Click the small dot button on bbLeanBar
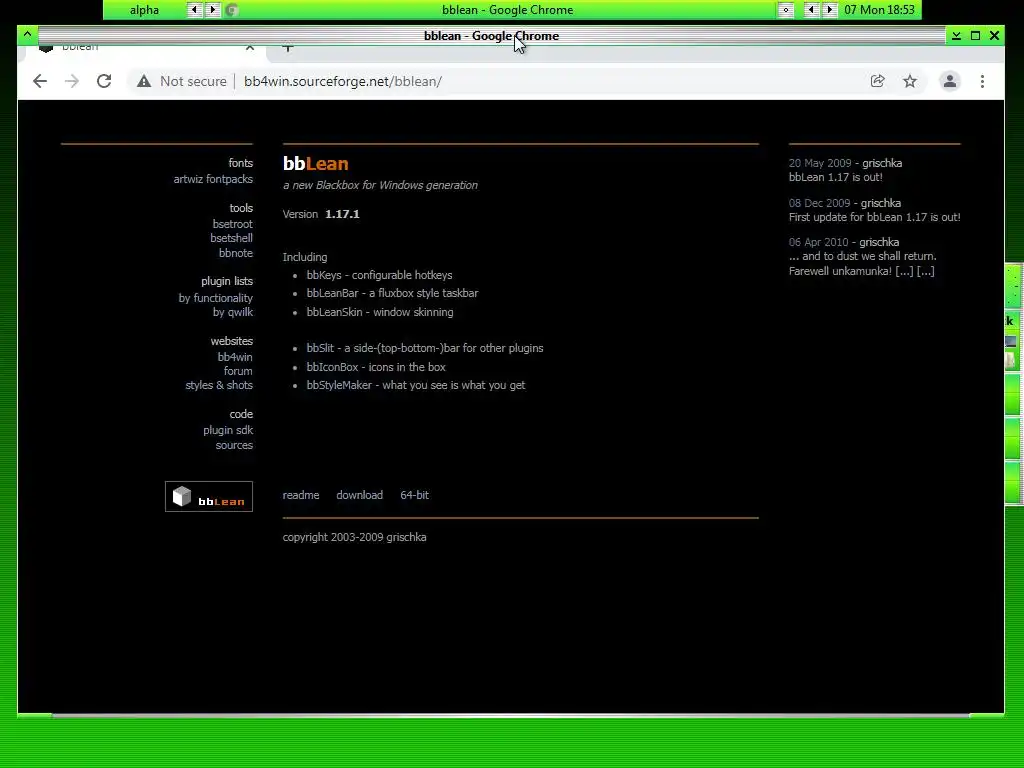This screenshot has width=1024, height=768. [786, 10]
